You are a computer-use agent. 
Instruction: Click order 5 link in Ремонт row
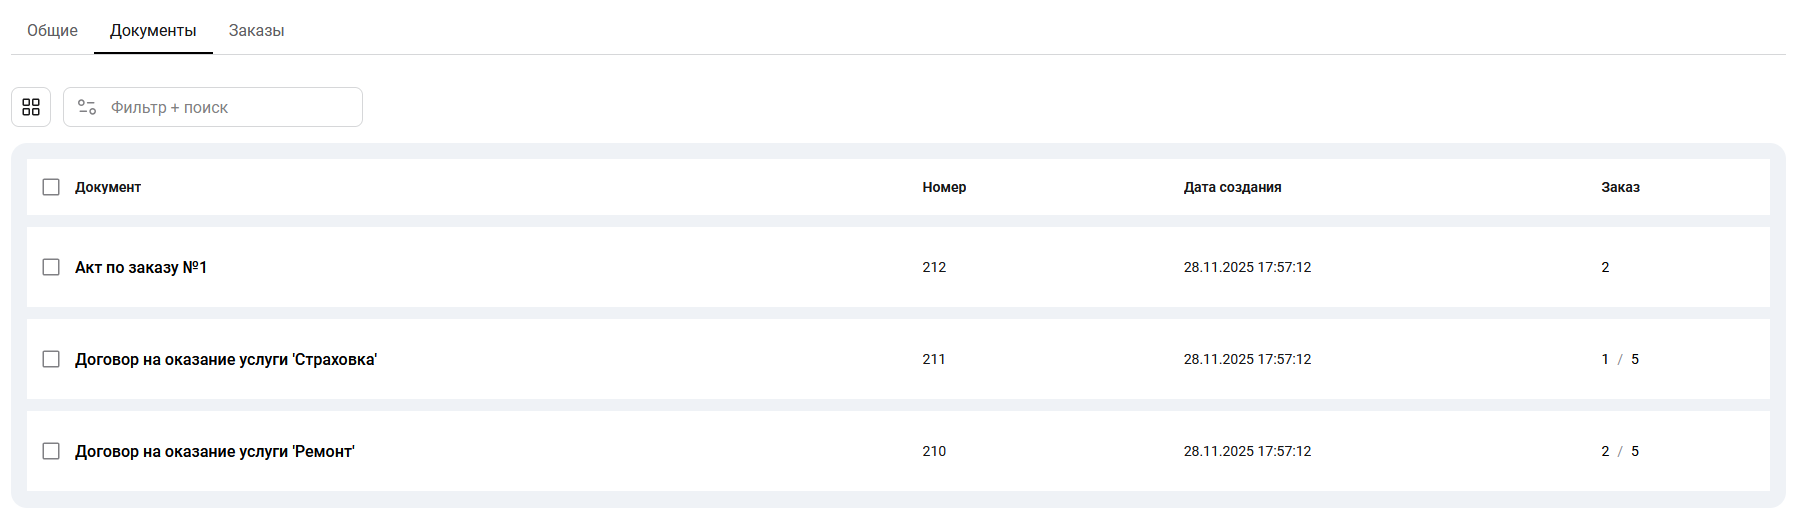1635,451
